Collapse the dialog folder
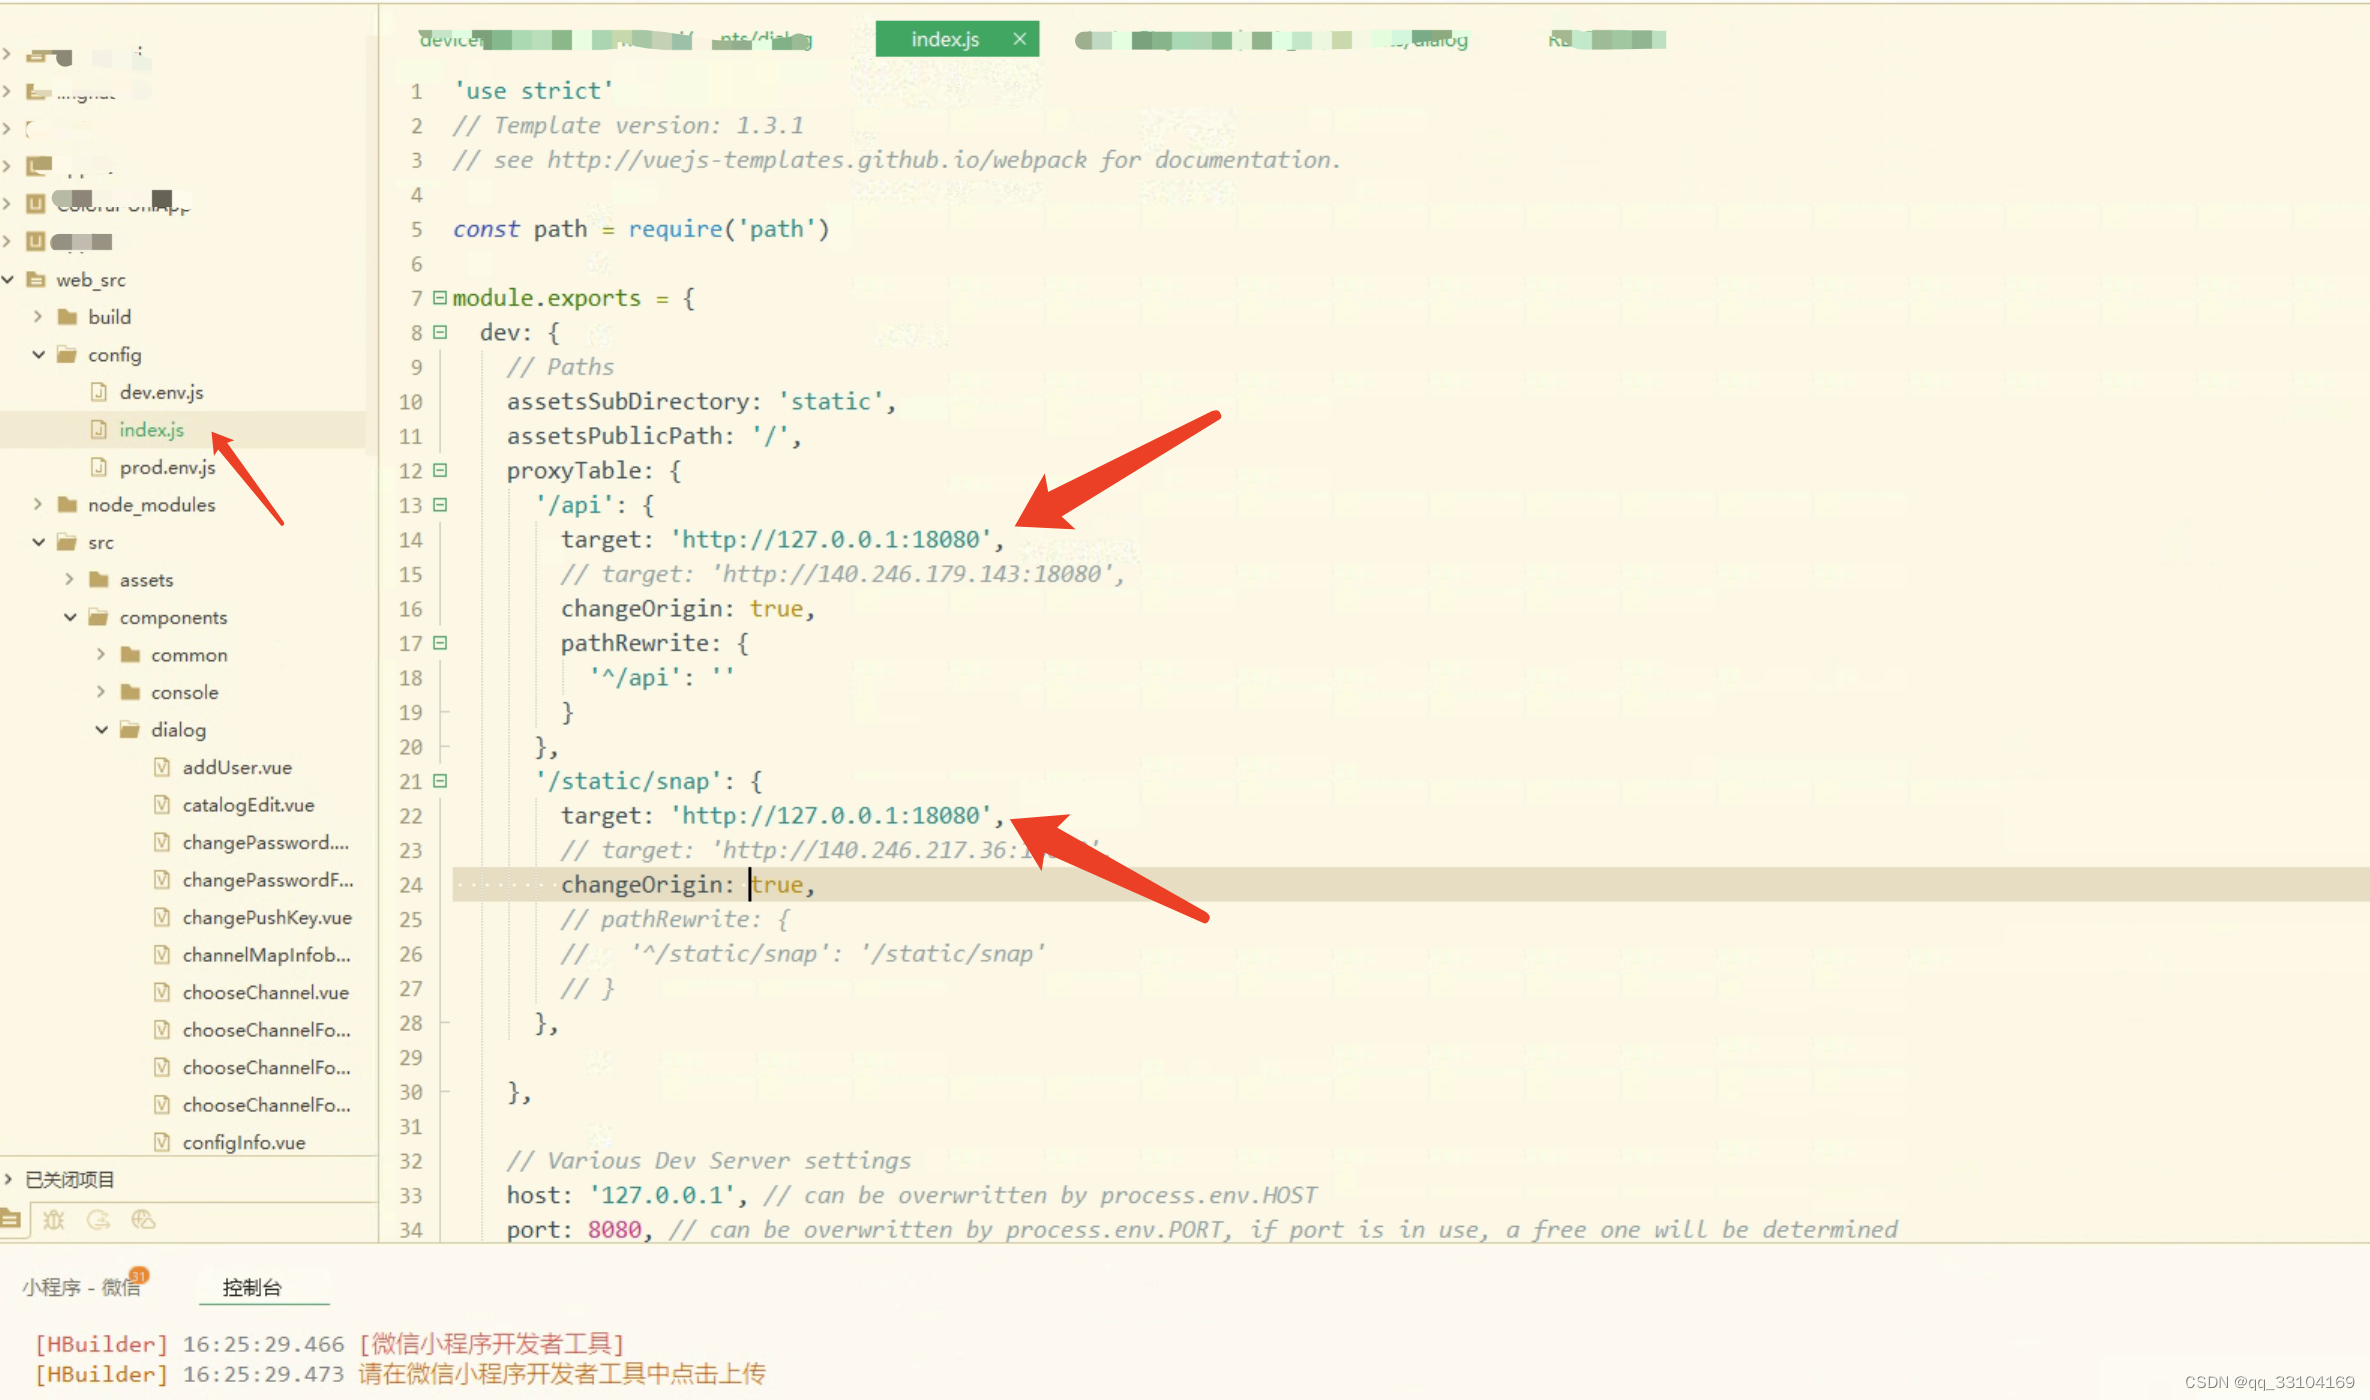The image size is (2370, 1400). tap(100, 729)
